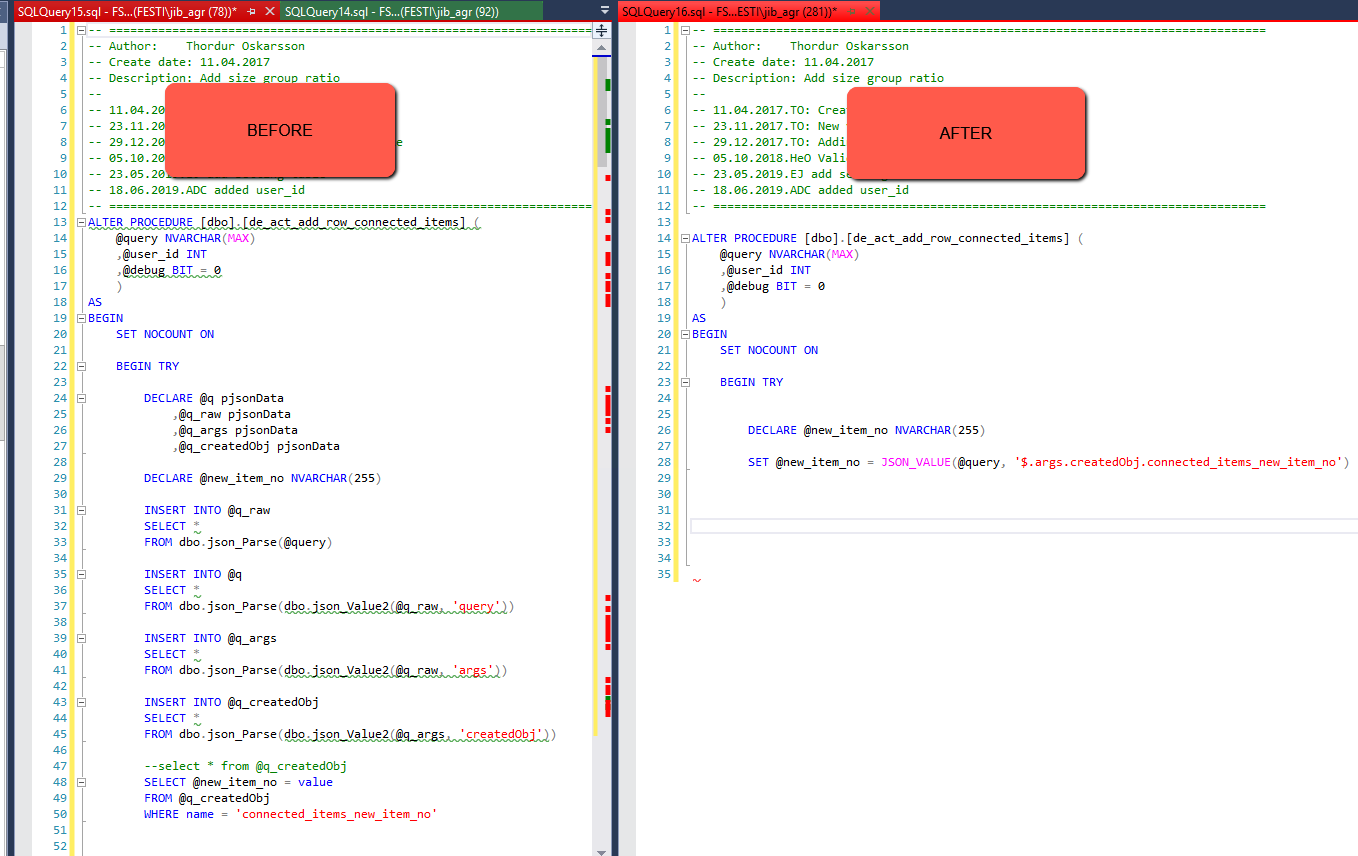Collapse the BEGIN TRY block at line 22, left pane

(81, 366)
